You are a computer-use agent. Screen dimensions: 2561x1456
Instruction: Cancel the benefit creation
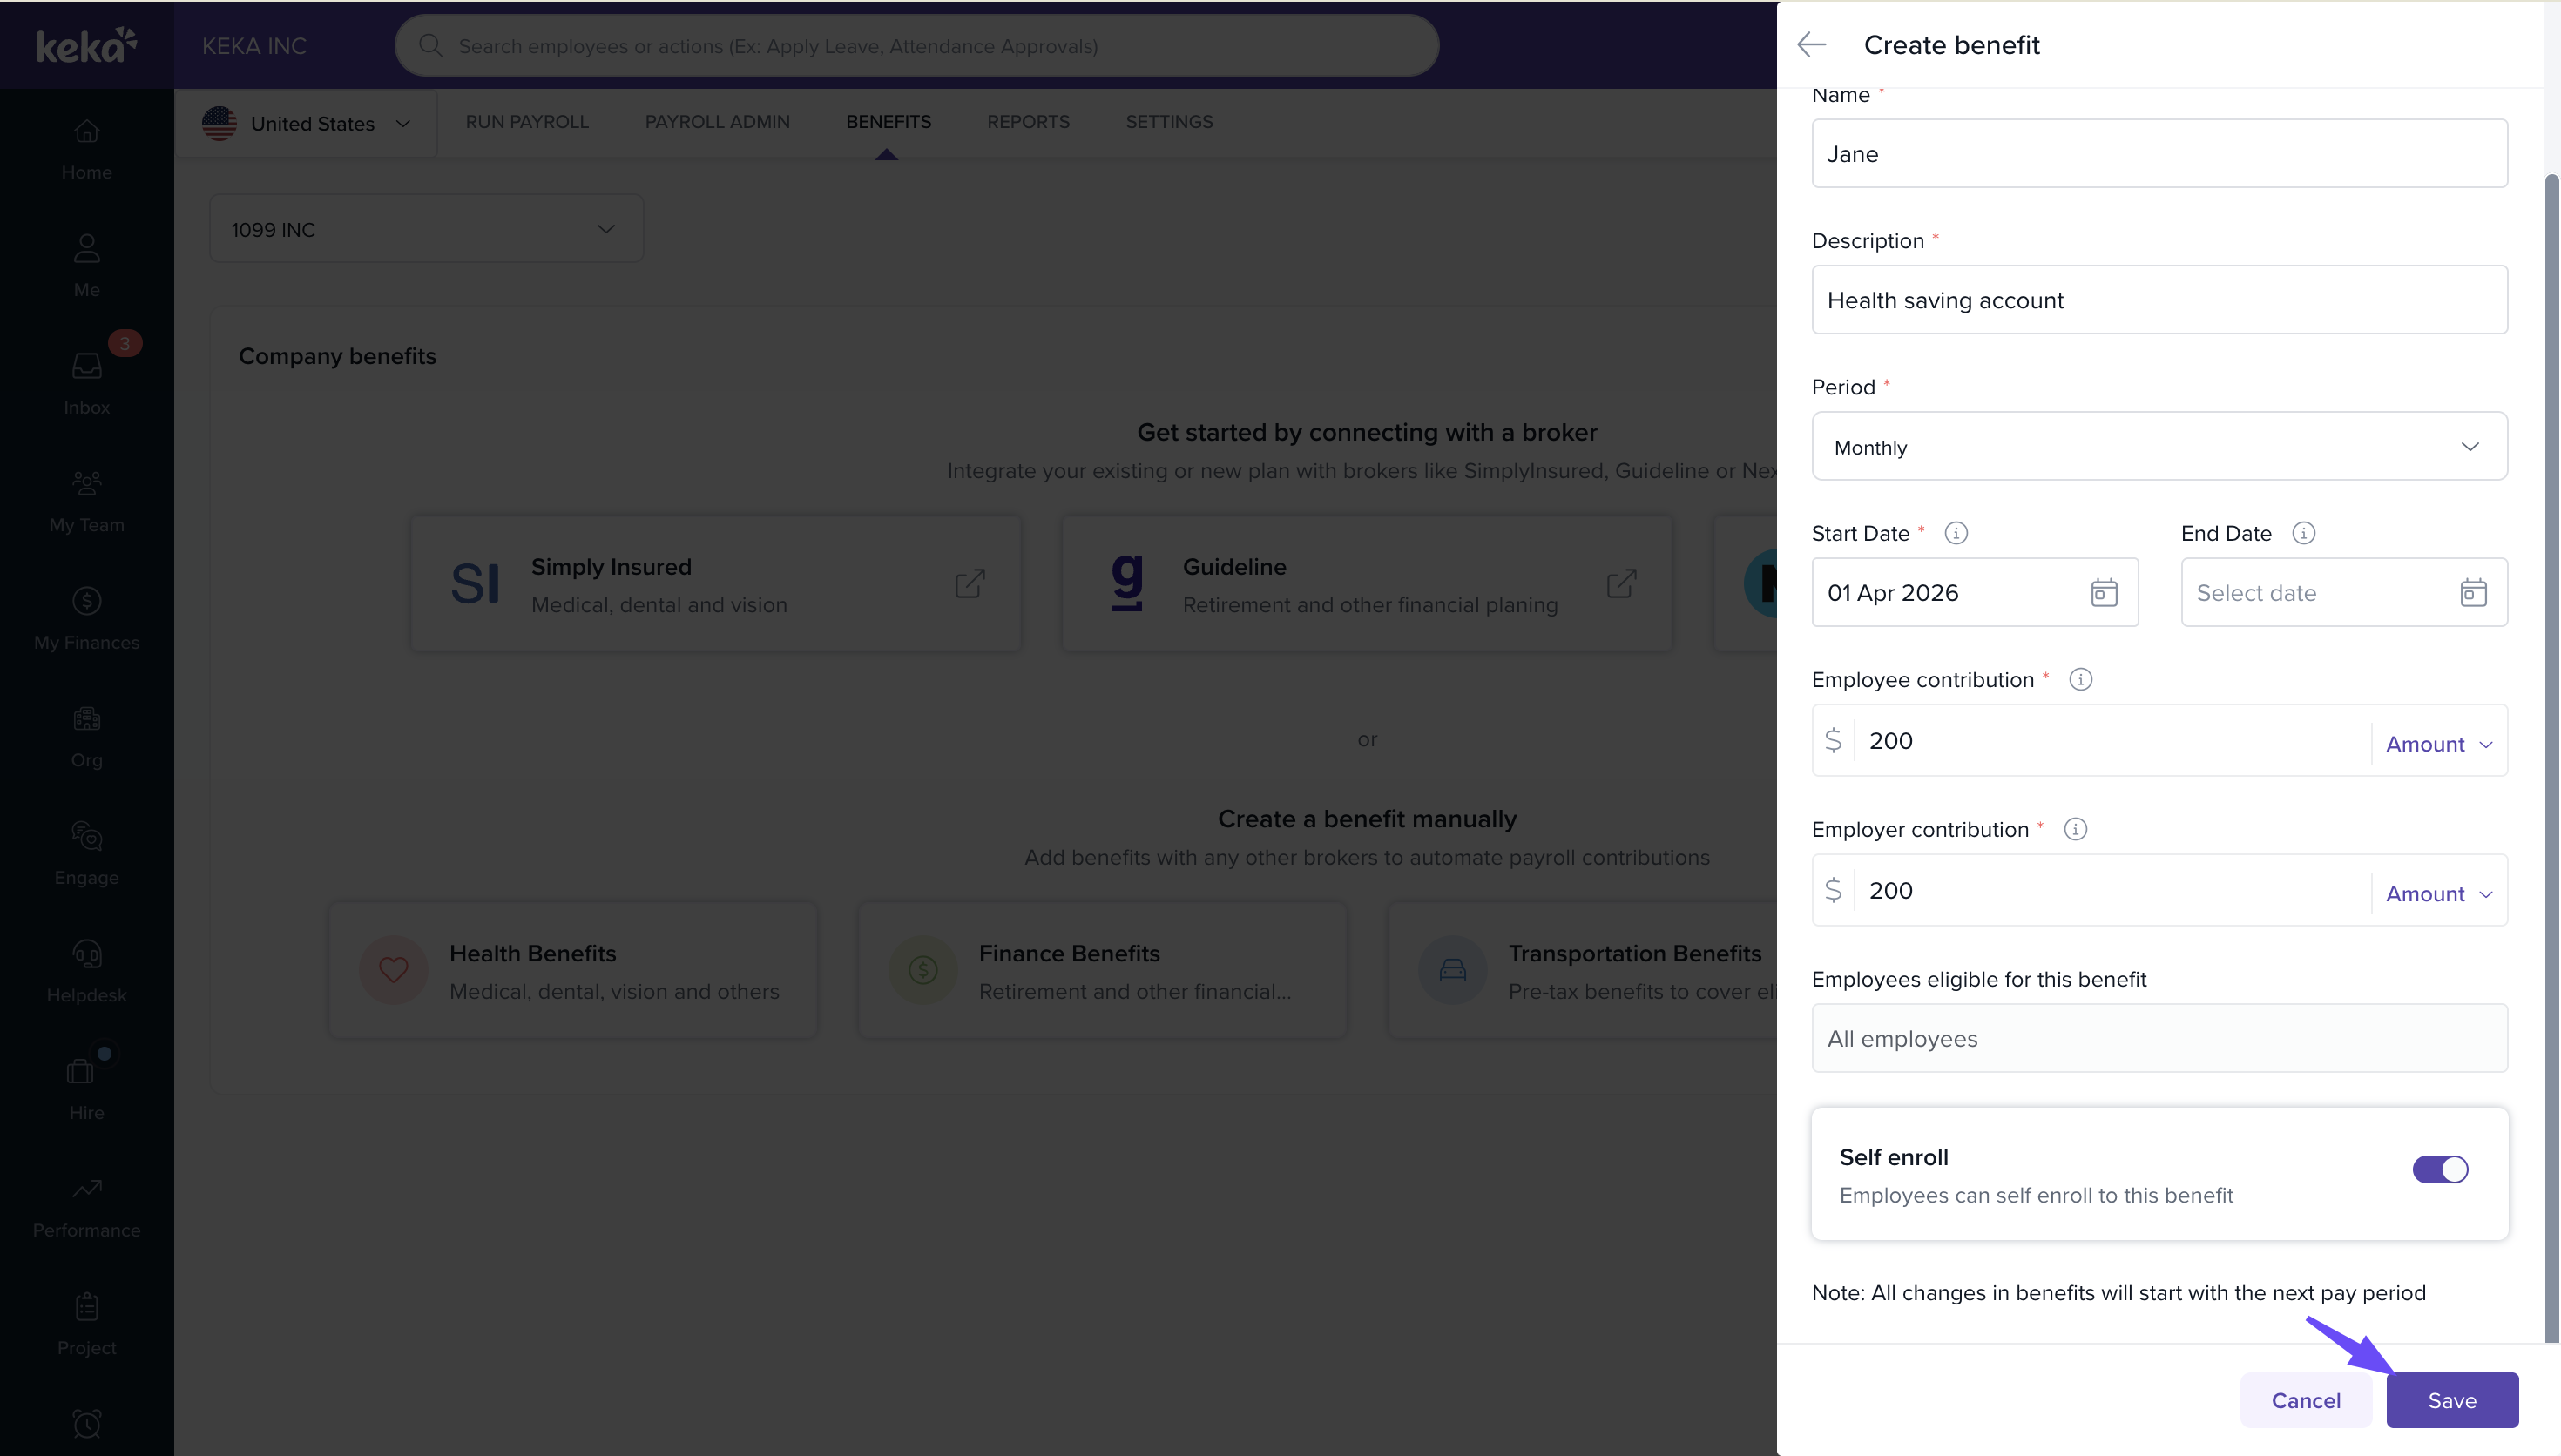pos(2305,1400)
